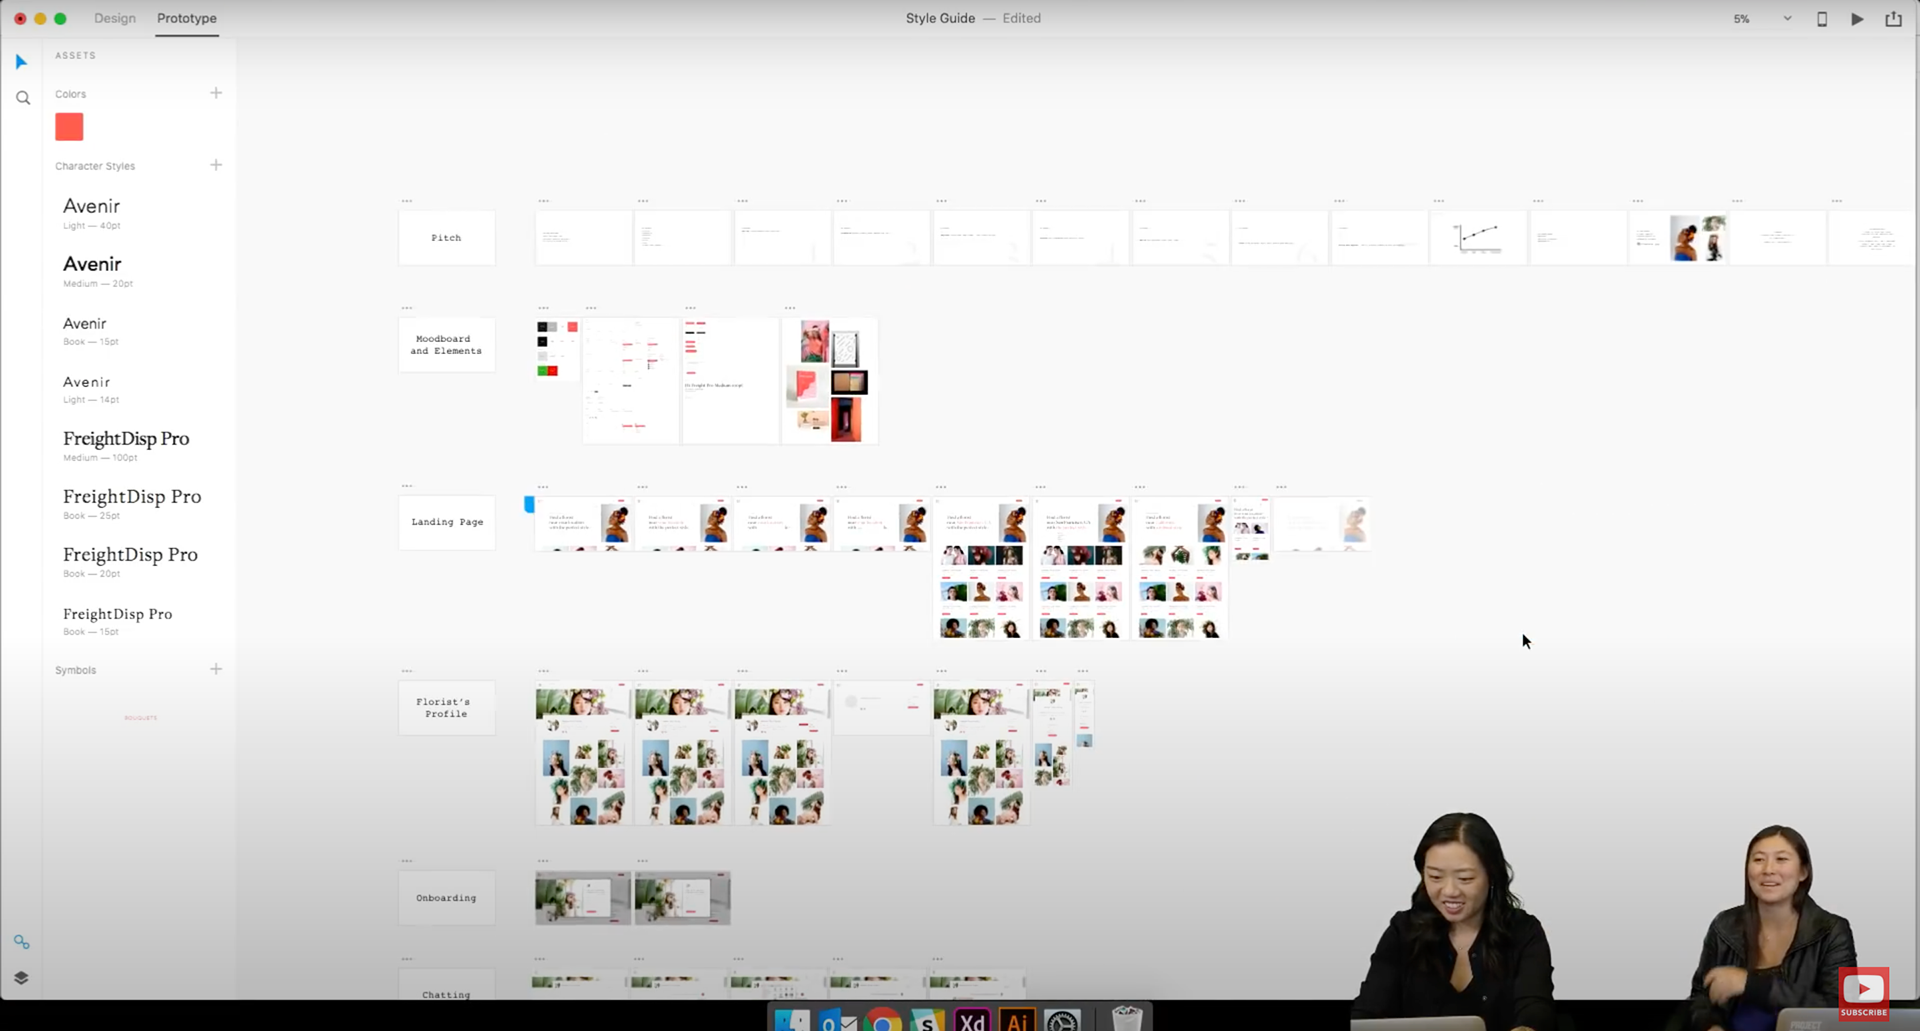
Task: Select FreightDisp Pro Book 15pt style
Action: (118, 620)
